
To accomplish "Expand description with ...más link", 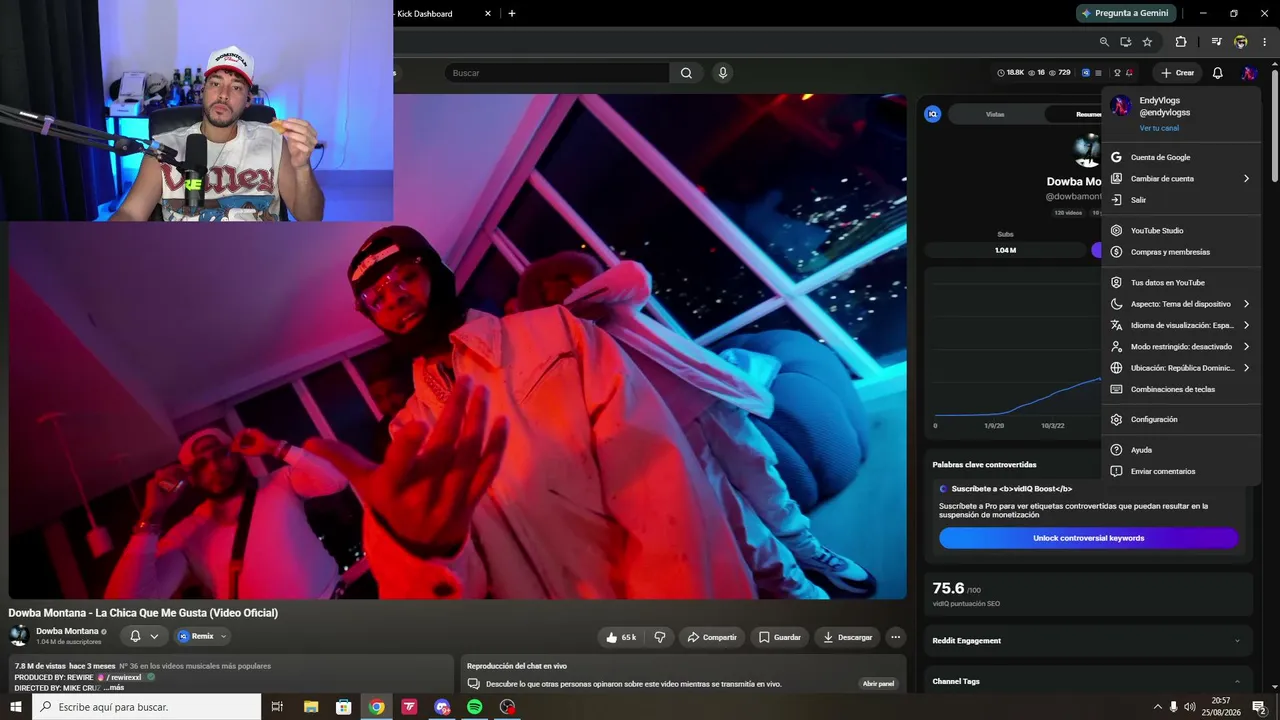I will click(112, 688).
